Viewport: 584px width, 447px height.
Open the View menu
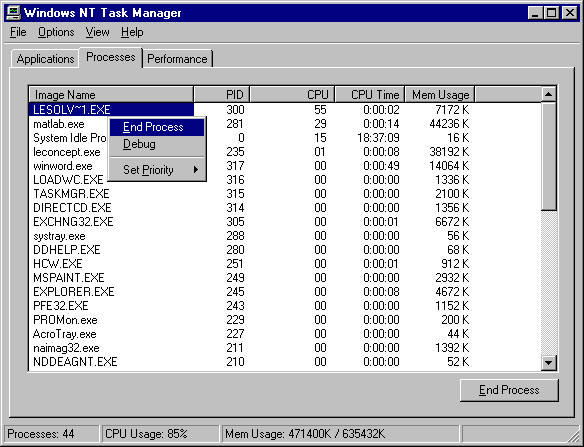tap(97, 32)
